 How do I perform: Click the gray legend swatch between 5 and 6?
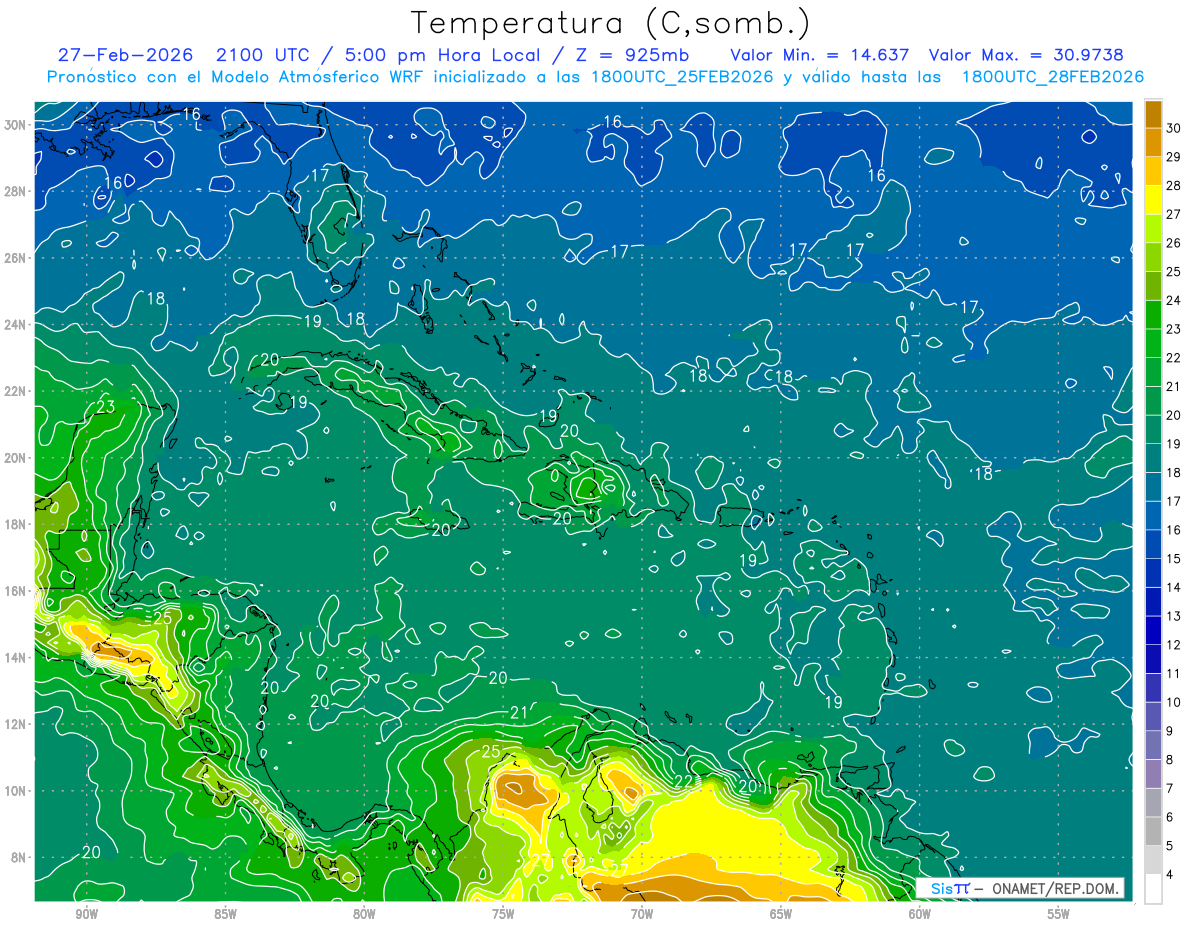pyautogui.click(x=1153, y=832)
